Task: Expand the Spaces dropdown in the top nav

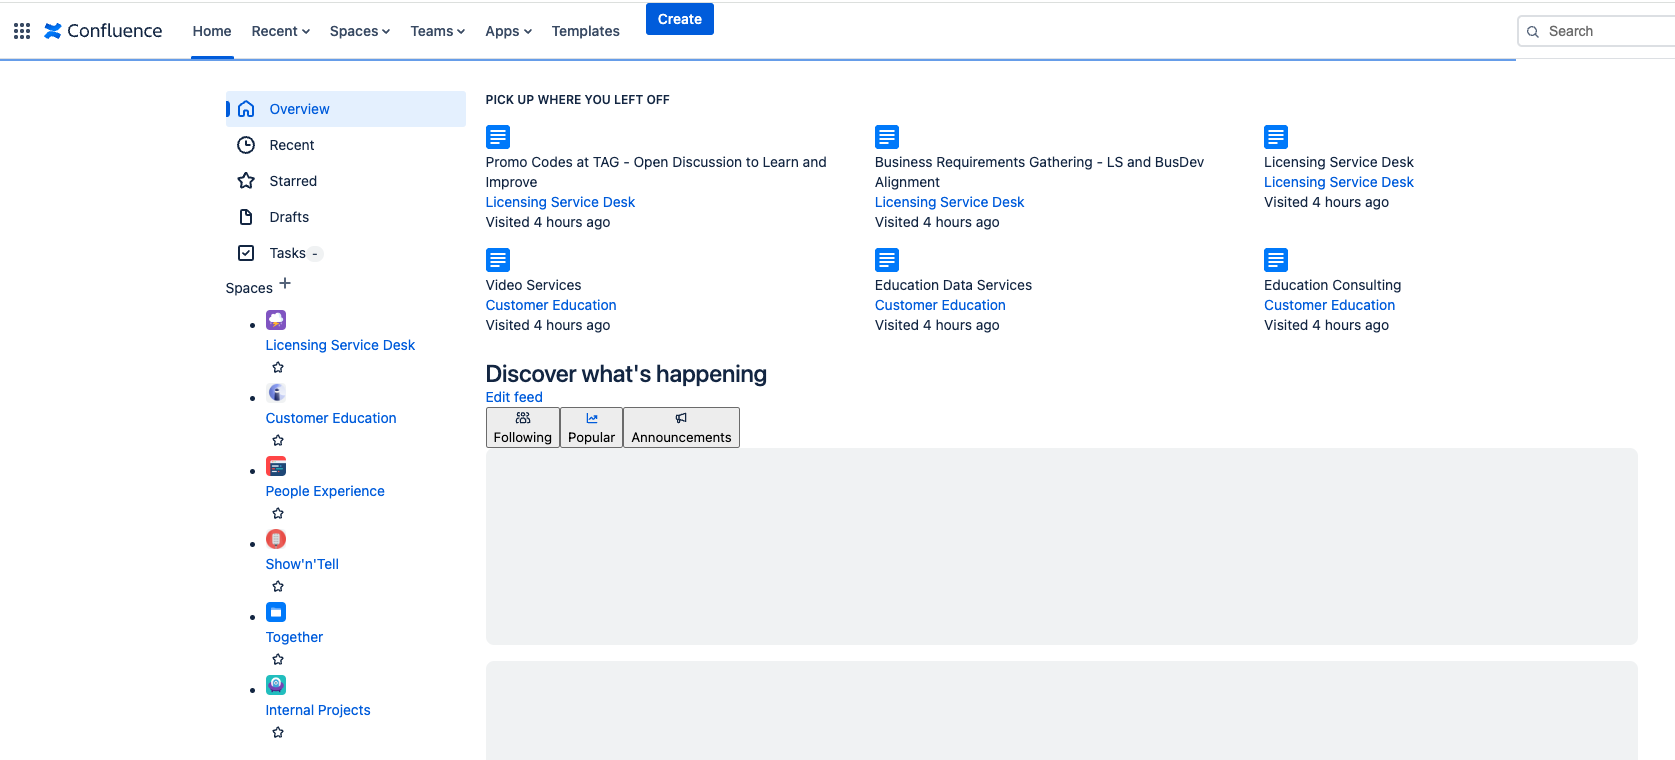Action: (x=360, y=31)
